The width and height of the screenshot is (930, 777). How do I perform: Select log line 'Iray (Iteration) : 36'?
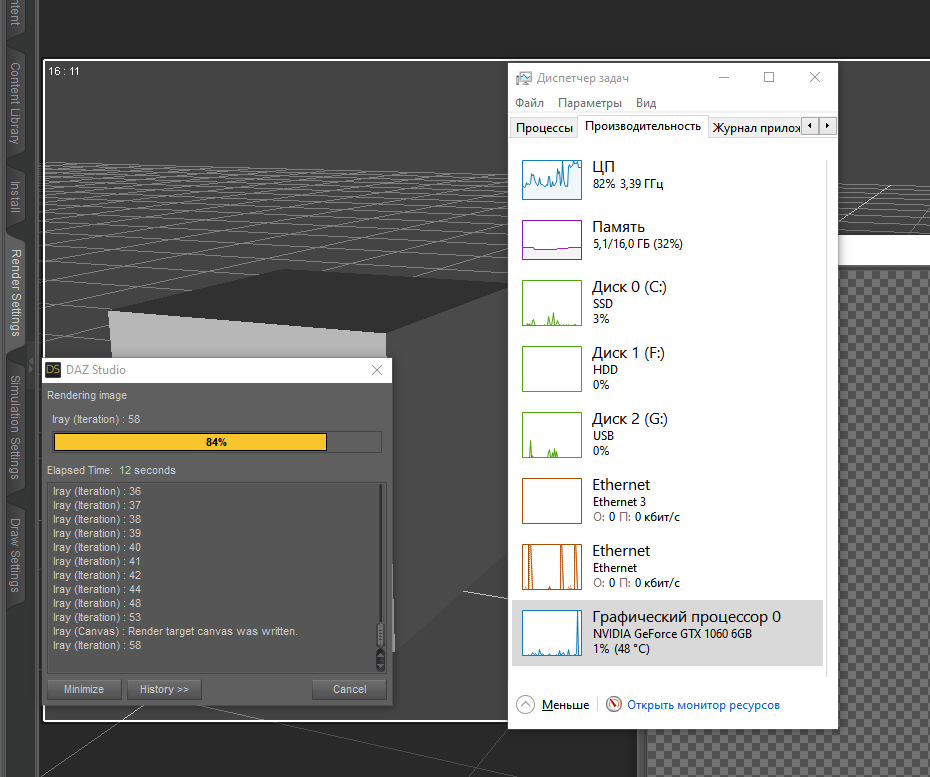point(97,491)
